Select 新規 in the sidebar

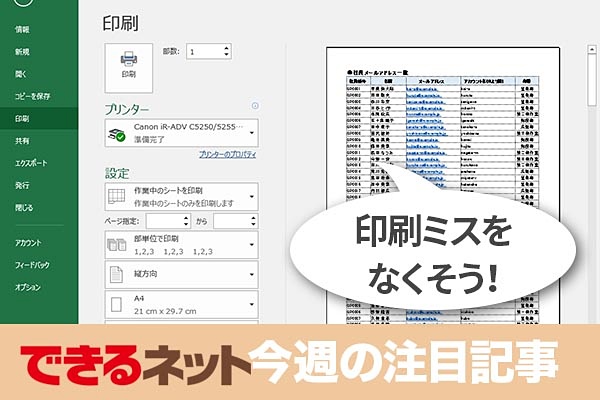pos(22,52)
